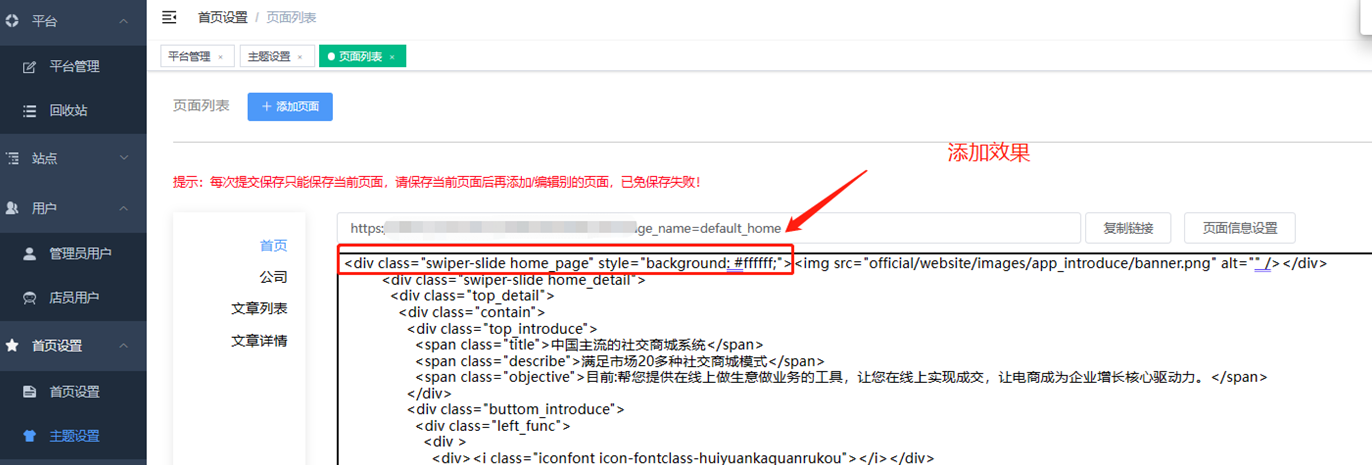This screenshot has height=465, width=1372.
Task: Switch to the 平台管理 tab
Action: 197,57
